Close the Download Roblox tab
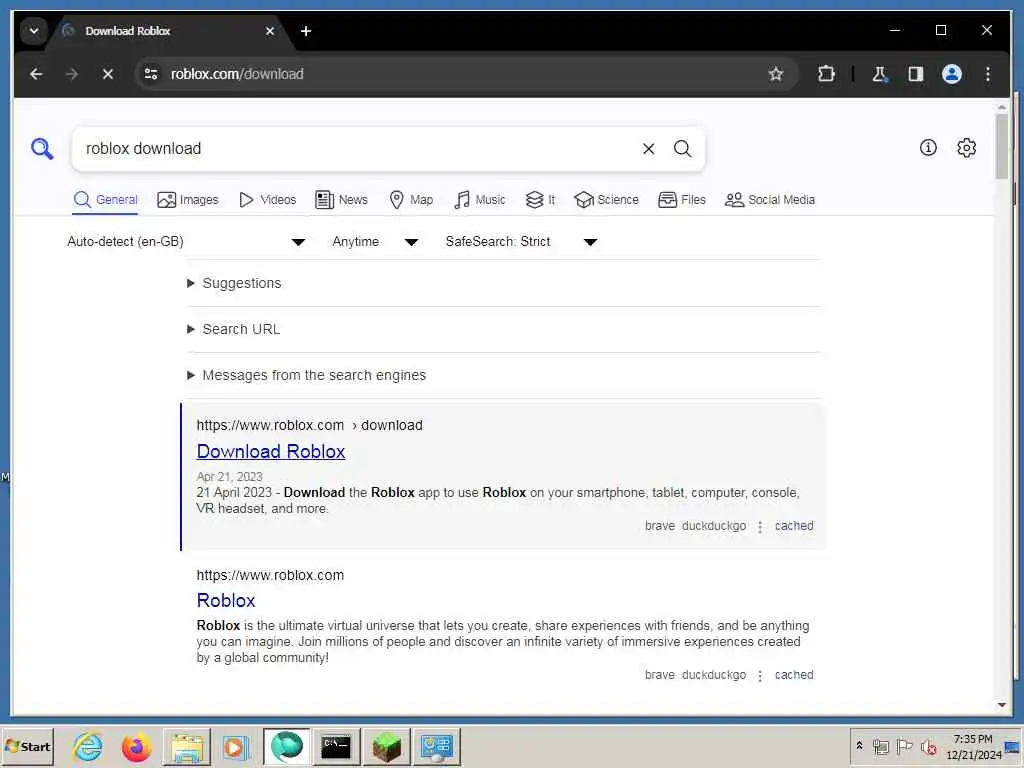 click(270, 31)
